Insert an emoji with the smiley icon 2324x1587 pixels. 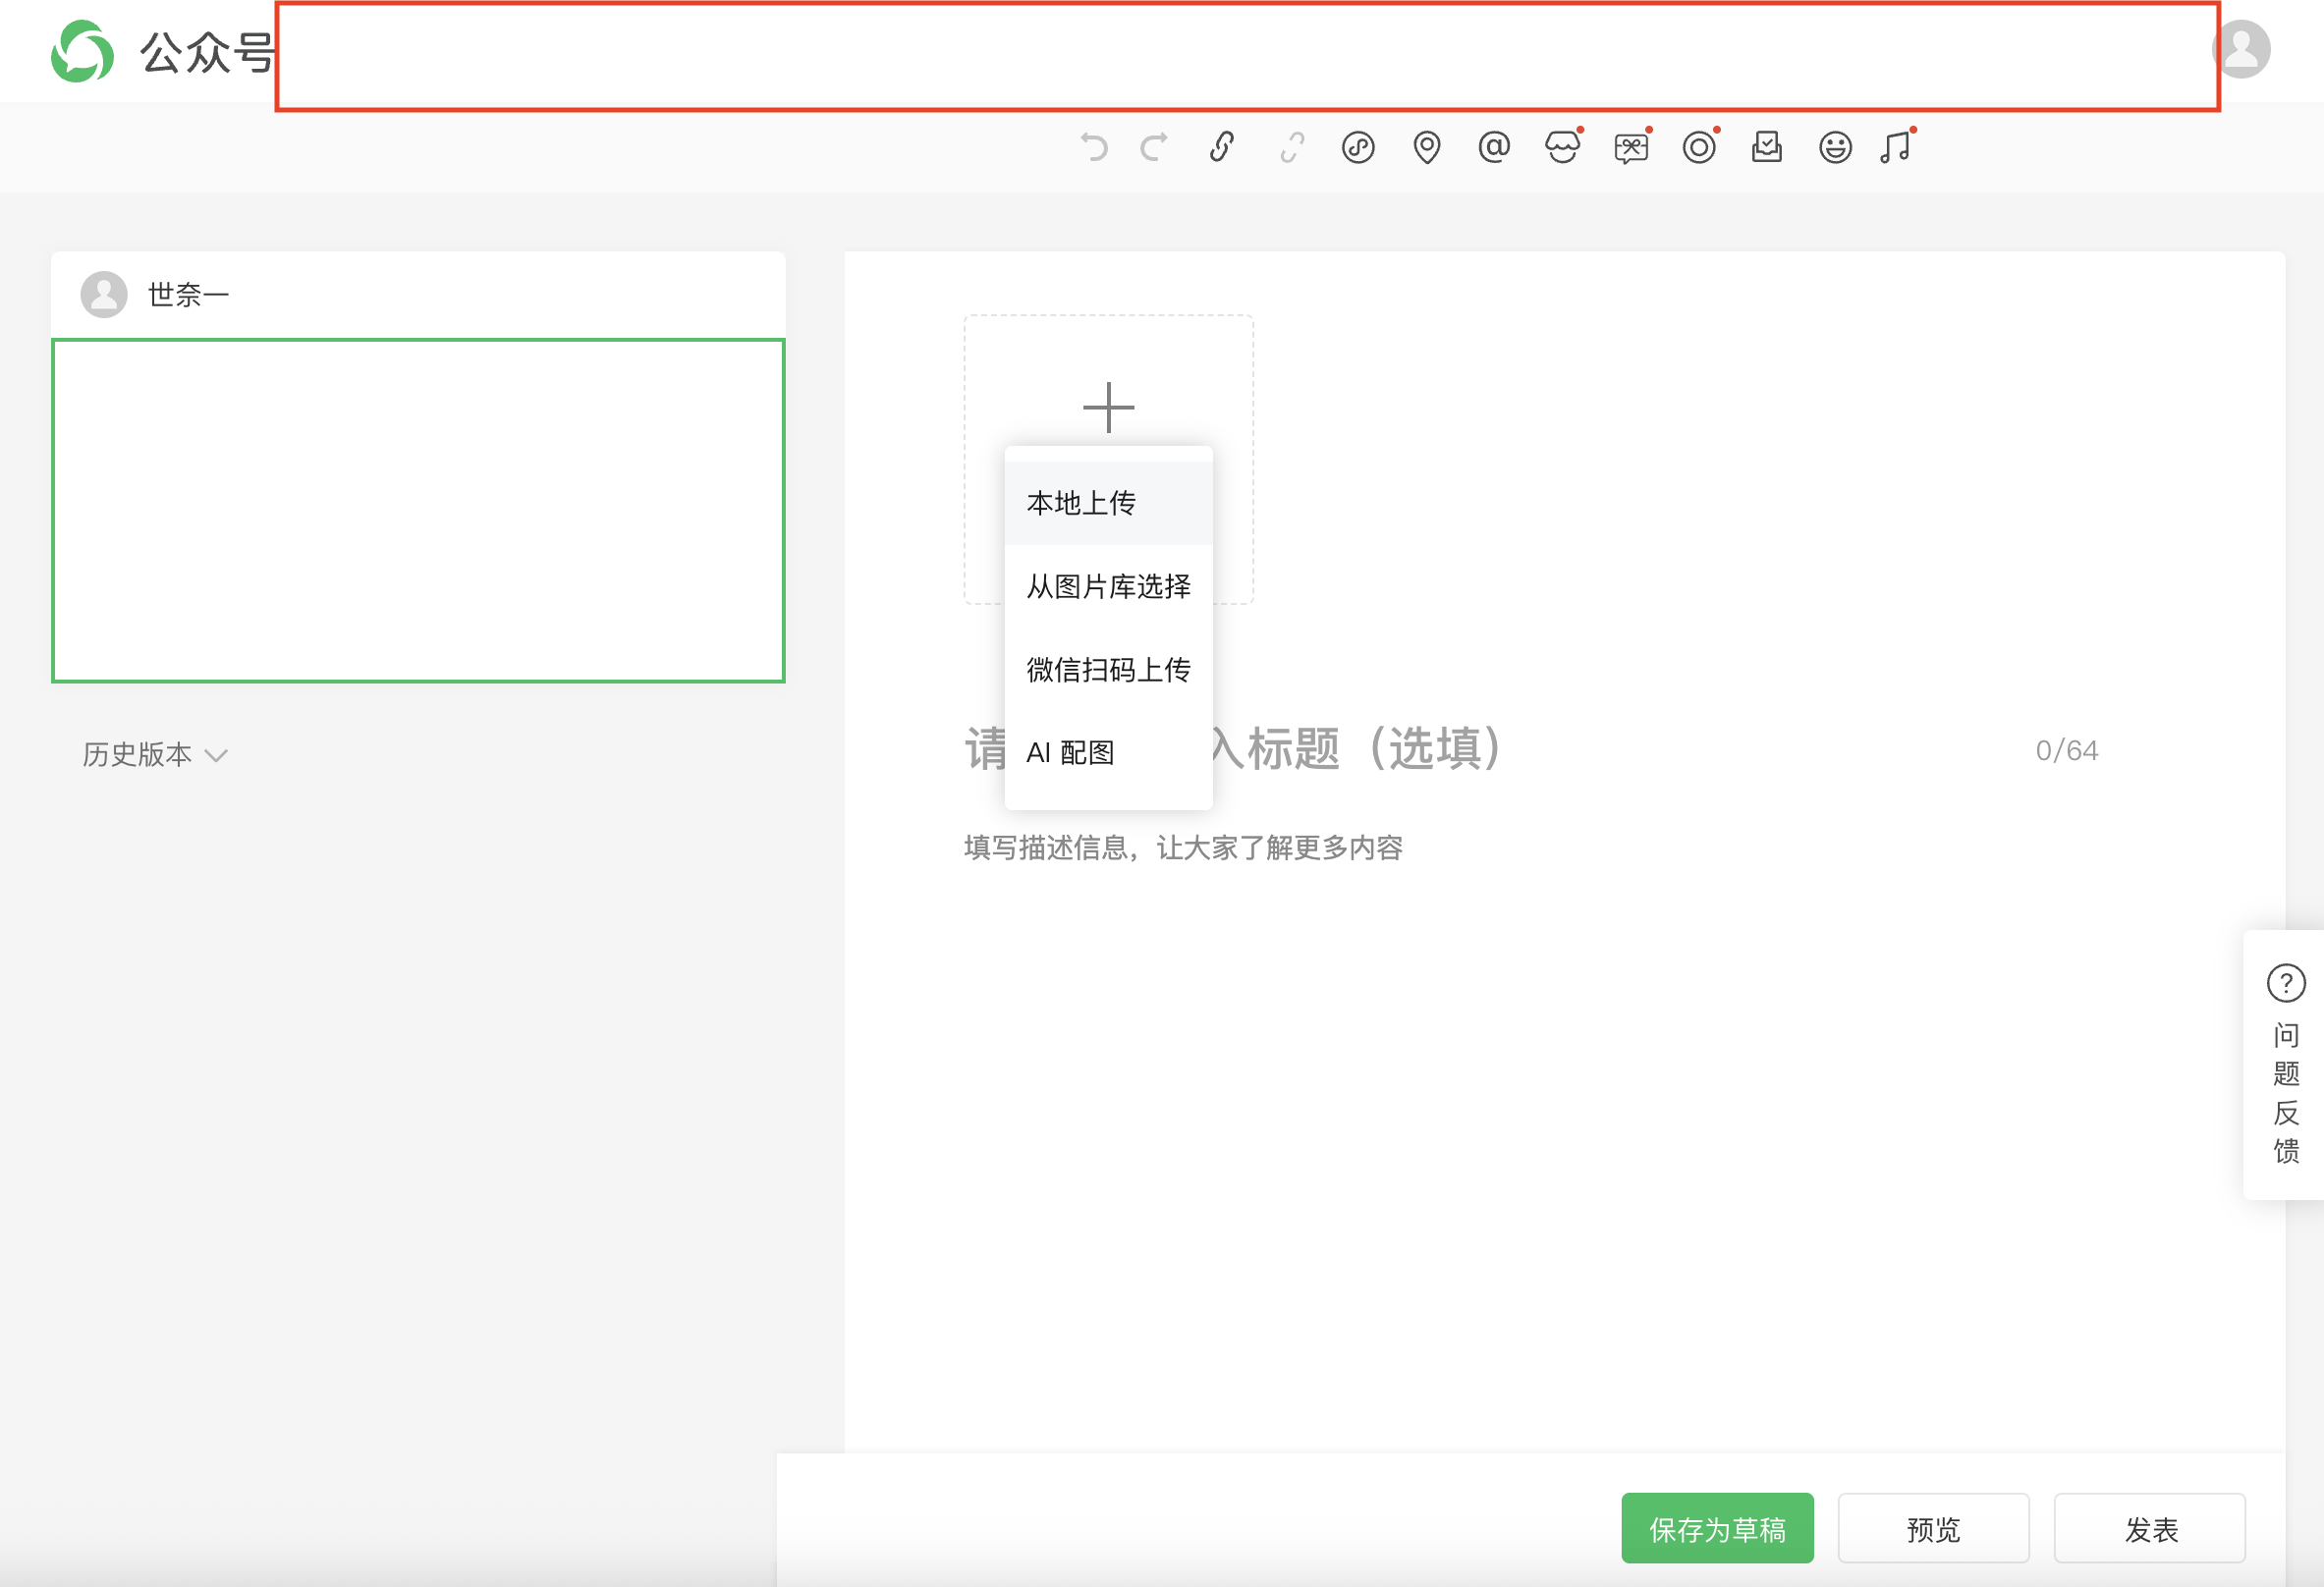[1835, 148]
